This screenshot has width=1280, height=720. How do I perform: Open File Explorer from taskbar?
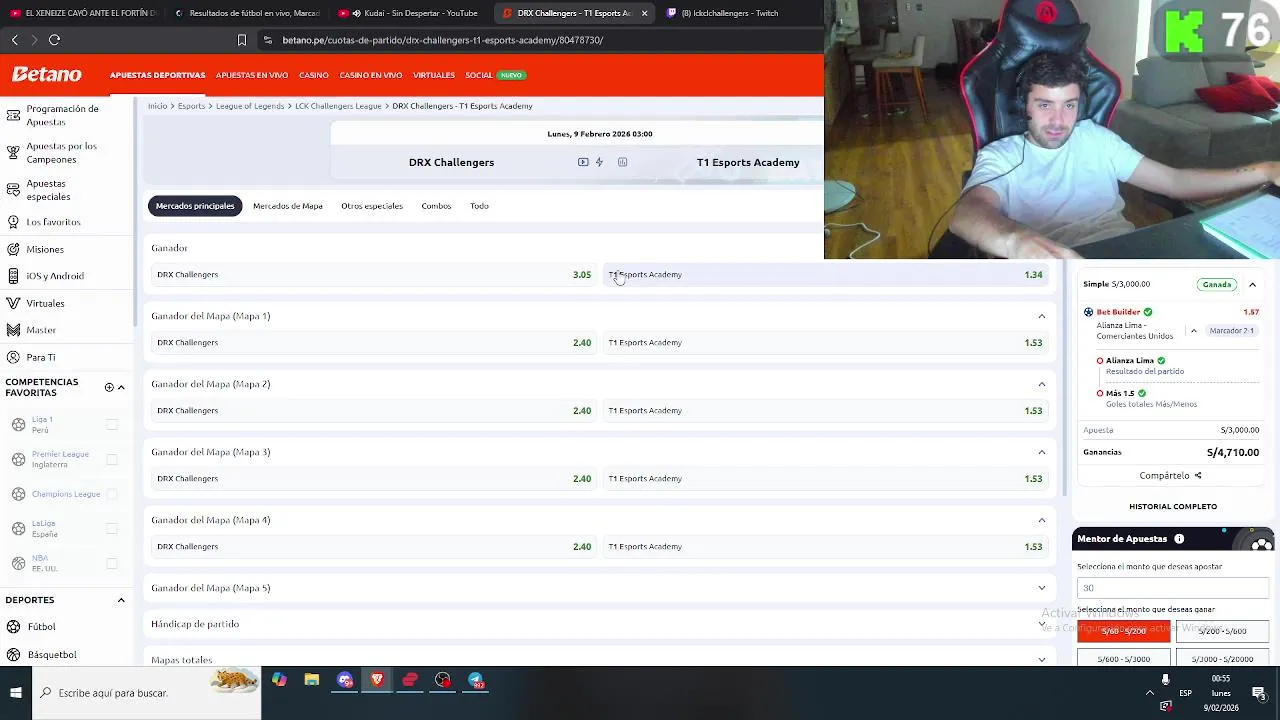click(312, 681)
